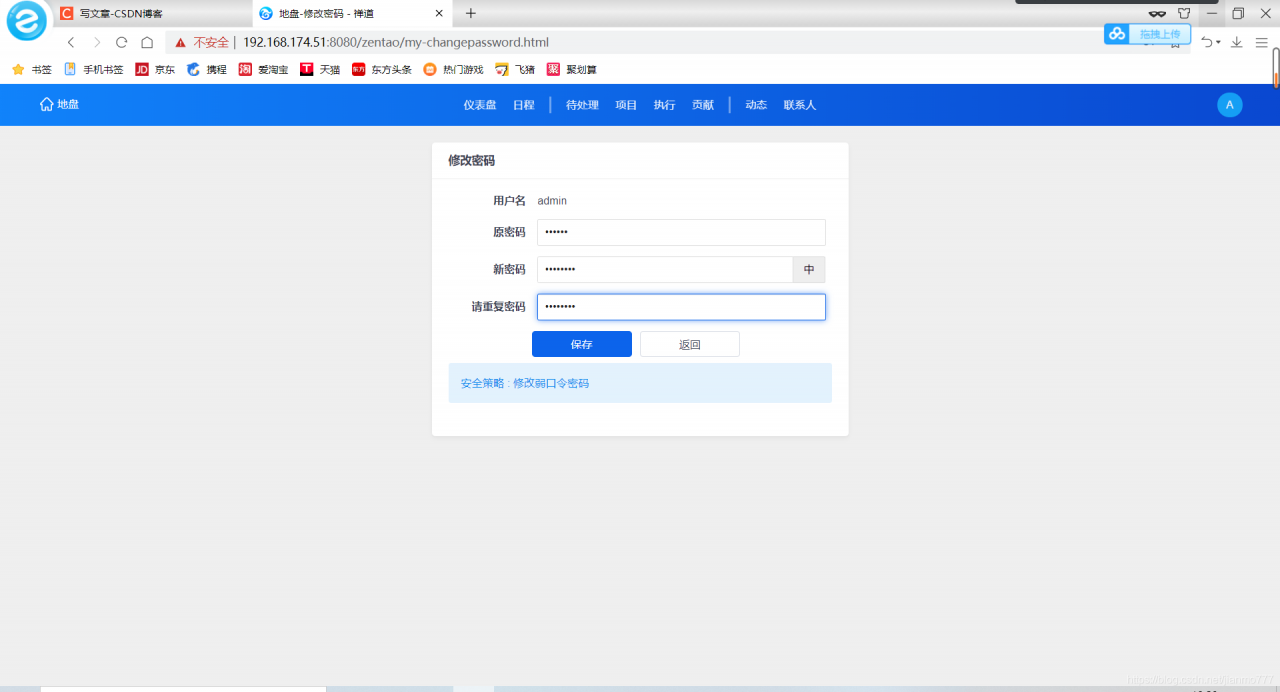Open the browser hamburger menu
This screenshot has height=692, width=1280.
coord(1262,42)
